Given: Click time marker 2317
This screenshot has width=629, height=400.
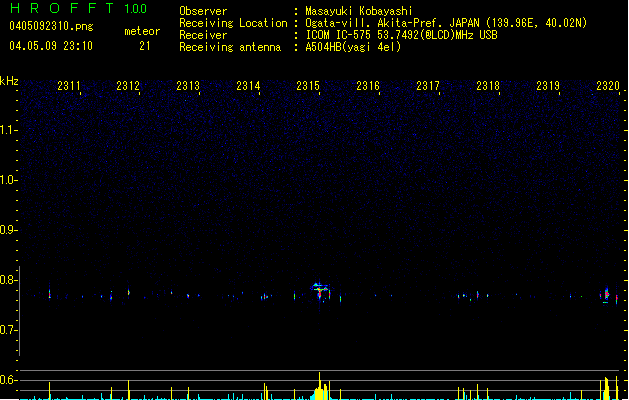Looking at the screenshot, I should pyautogui.click(x=428, y=86).
